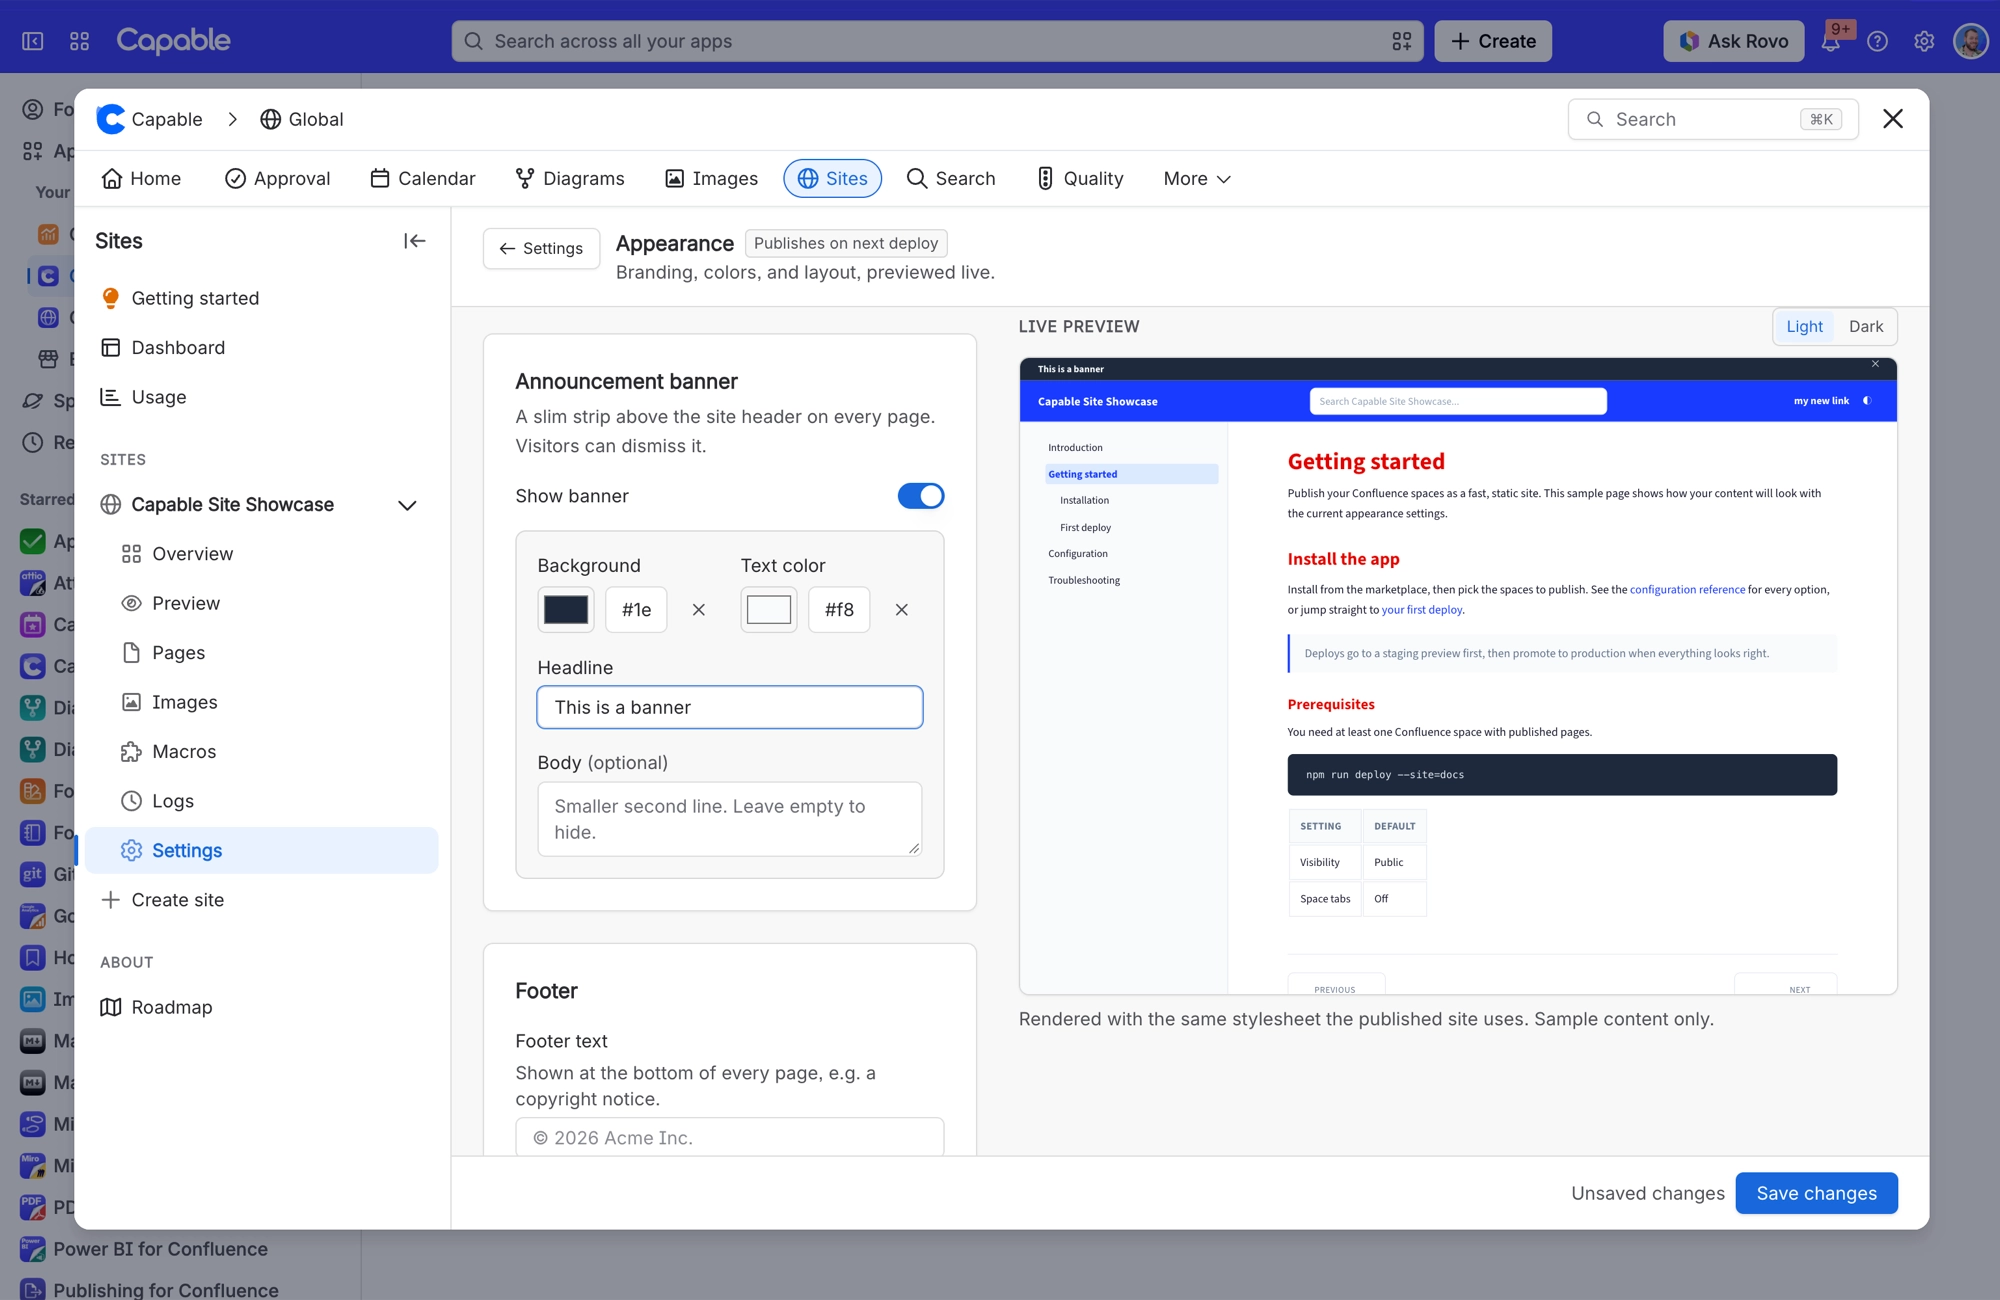
Task: Go to the Quality tab
Action: 1080,179
